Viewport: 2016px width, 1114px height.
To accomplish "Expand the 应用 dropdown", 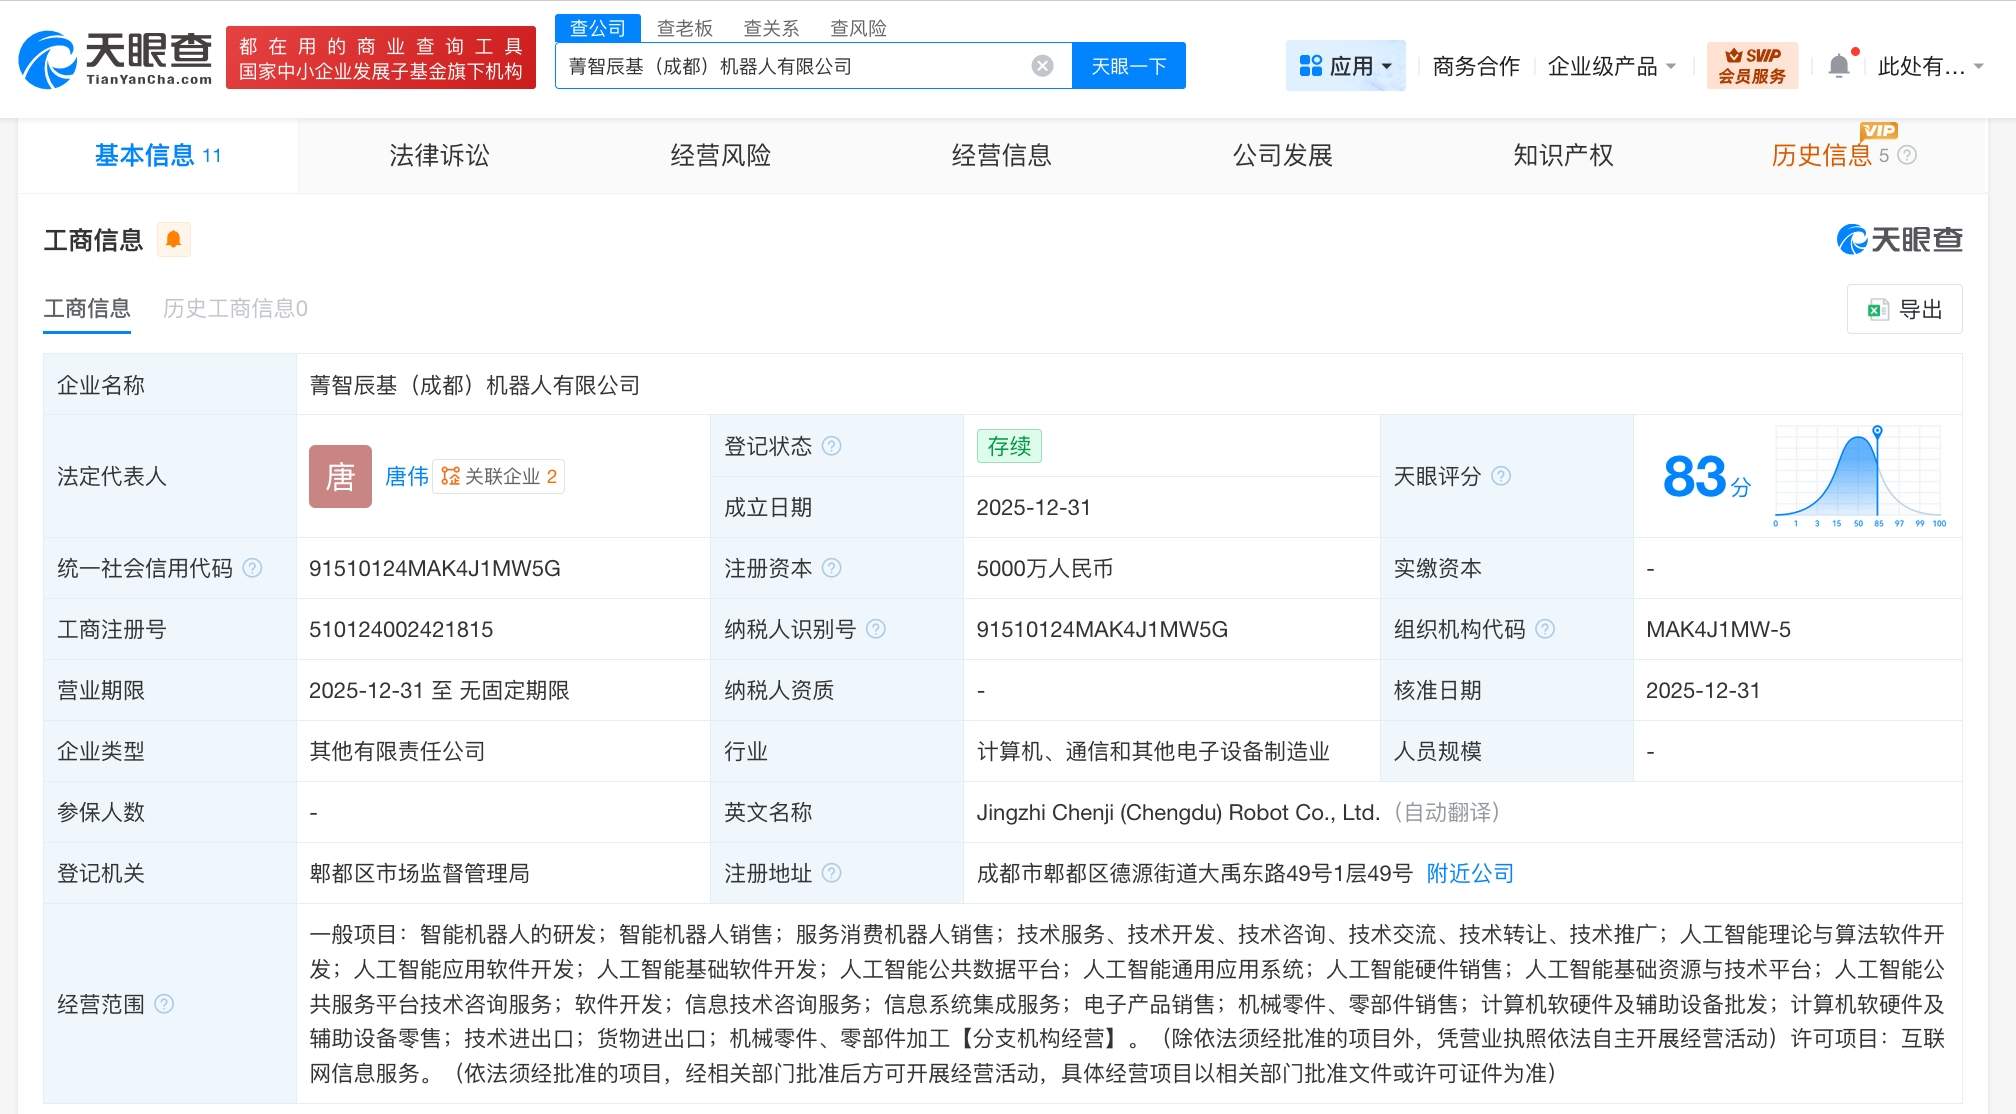I will pos(1345,64).
